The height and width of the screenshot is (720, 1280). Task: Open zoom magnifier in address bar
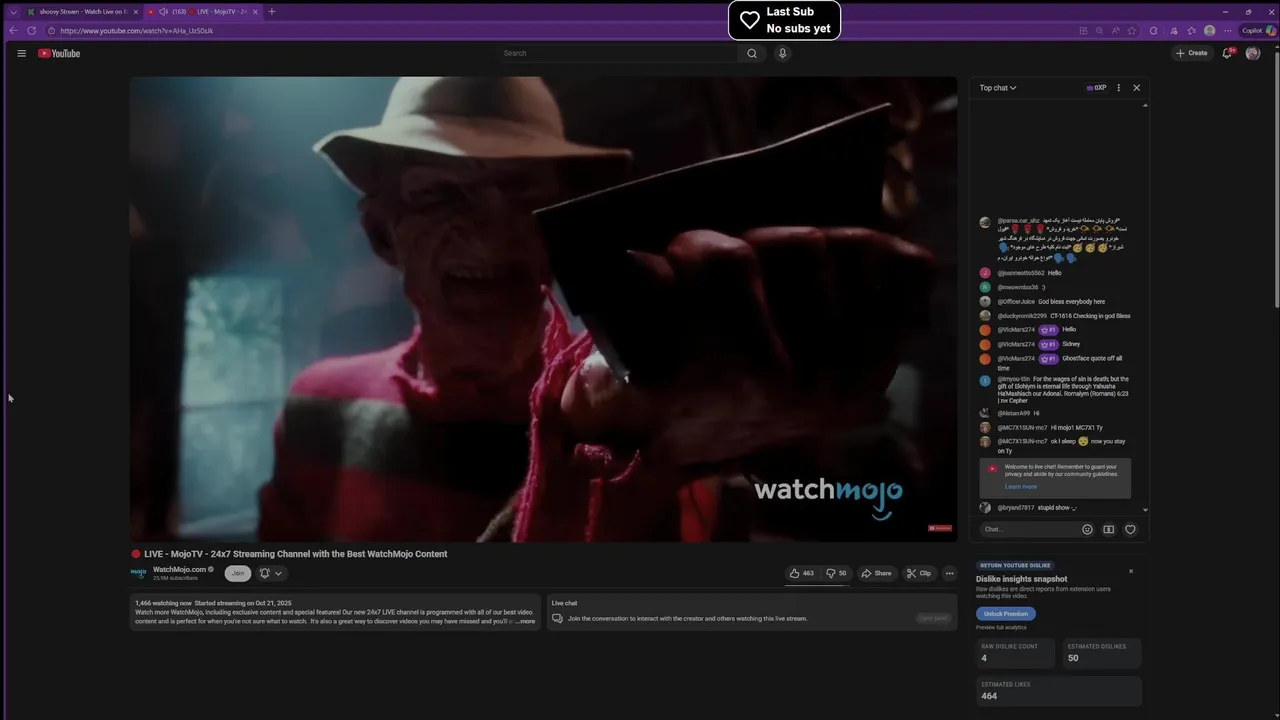[1099, 30]
